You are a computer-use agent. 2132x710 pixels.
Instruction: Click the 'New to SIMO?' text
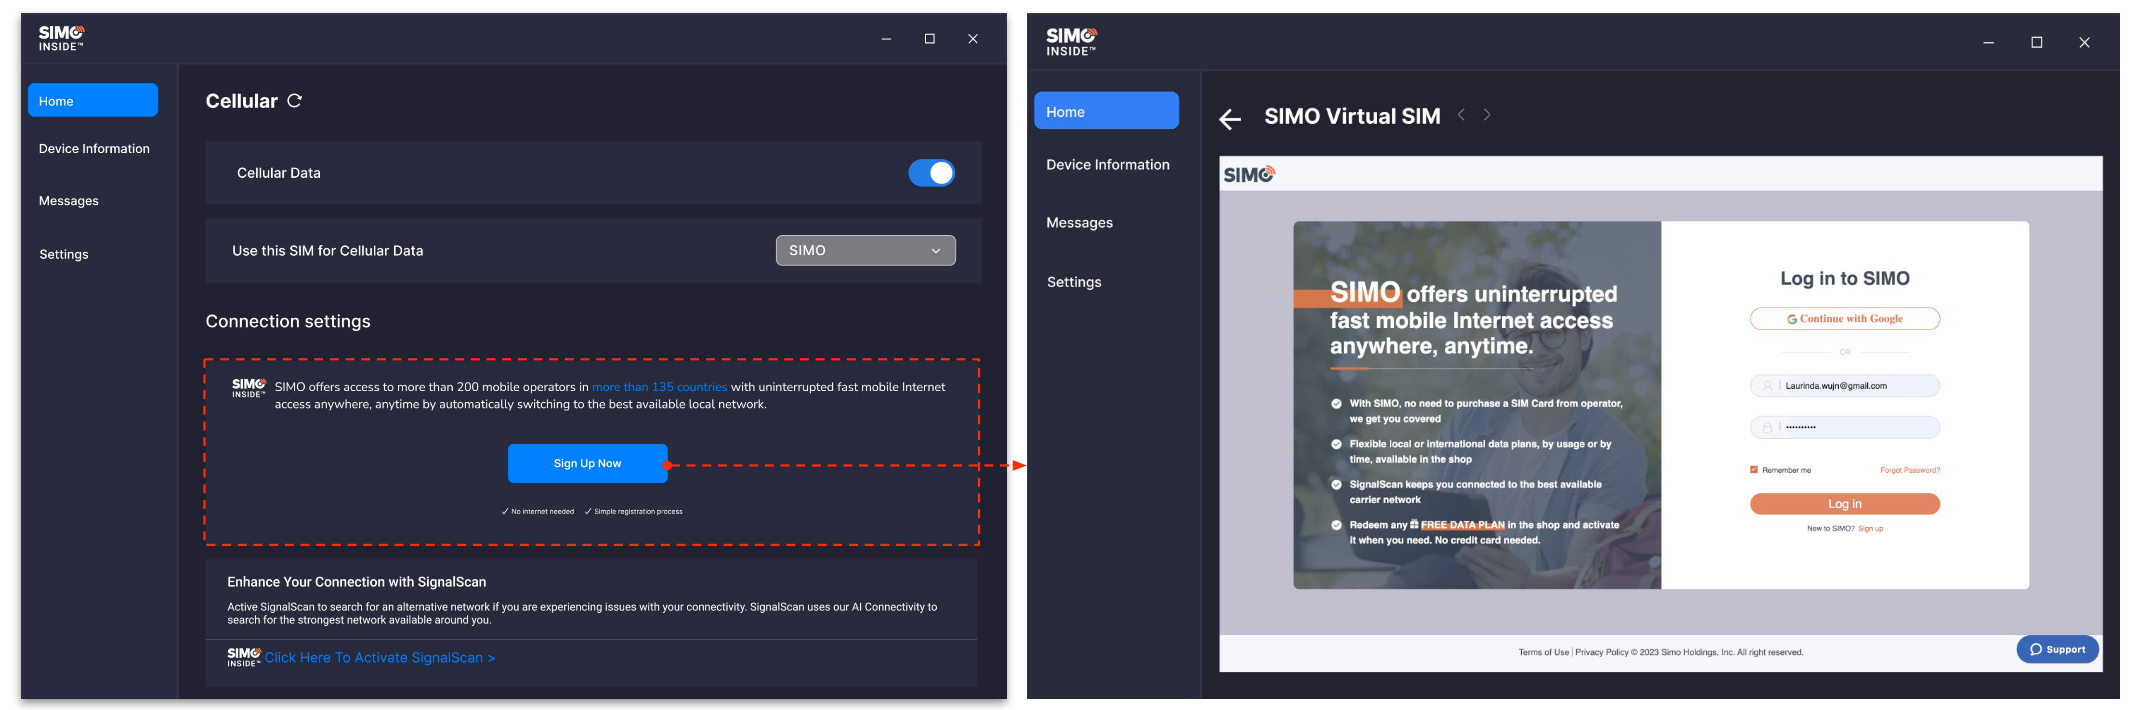[1831, 529]
